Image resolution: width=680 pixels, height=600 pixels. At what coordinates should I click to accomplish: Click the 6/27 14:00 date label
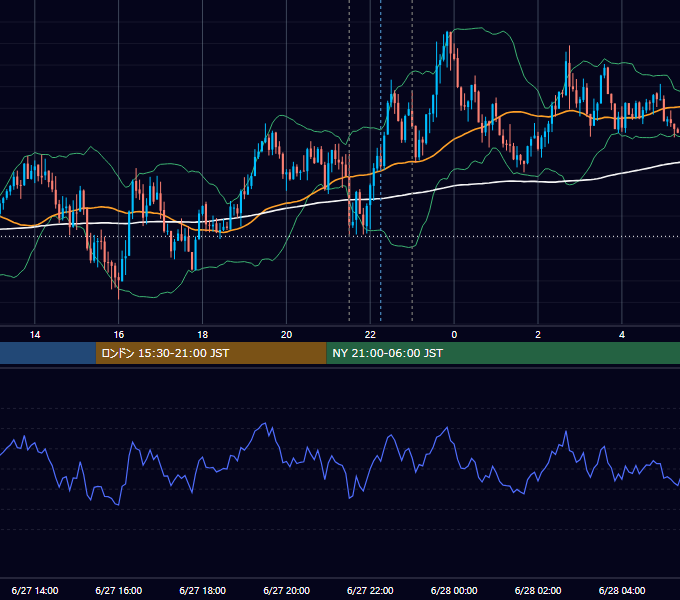click(35, 590)
